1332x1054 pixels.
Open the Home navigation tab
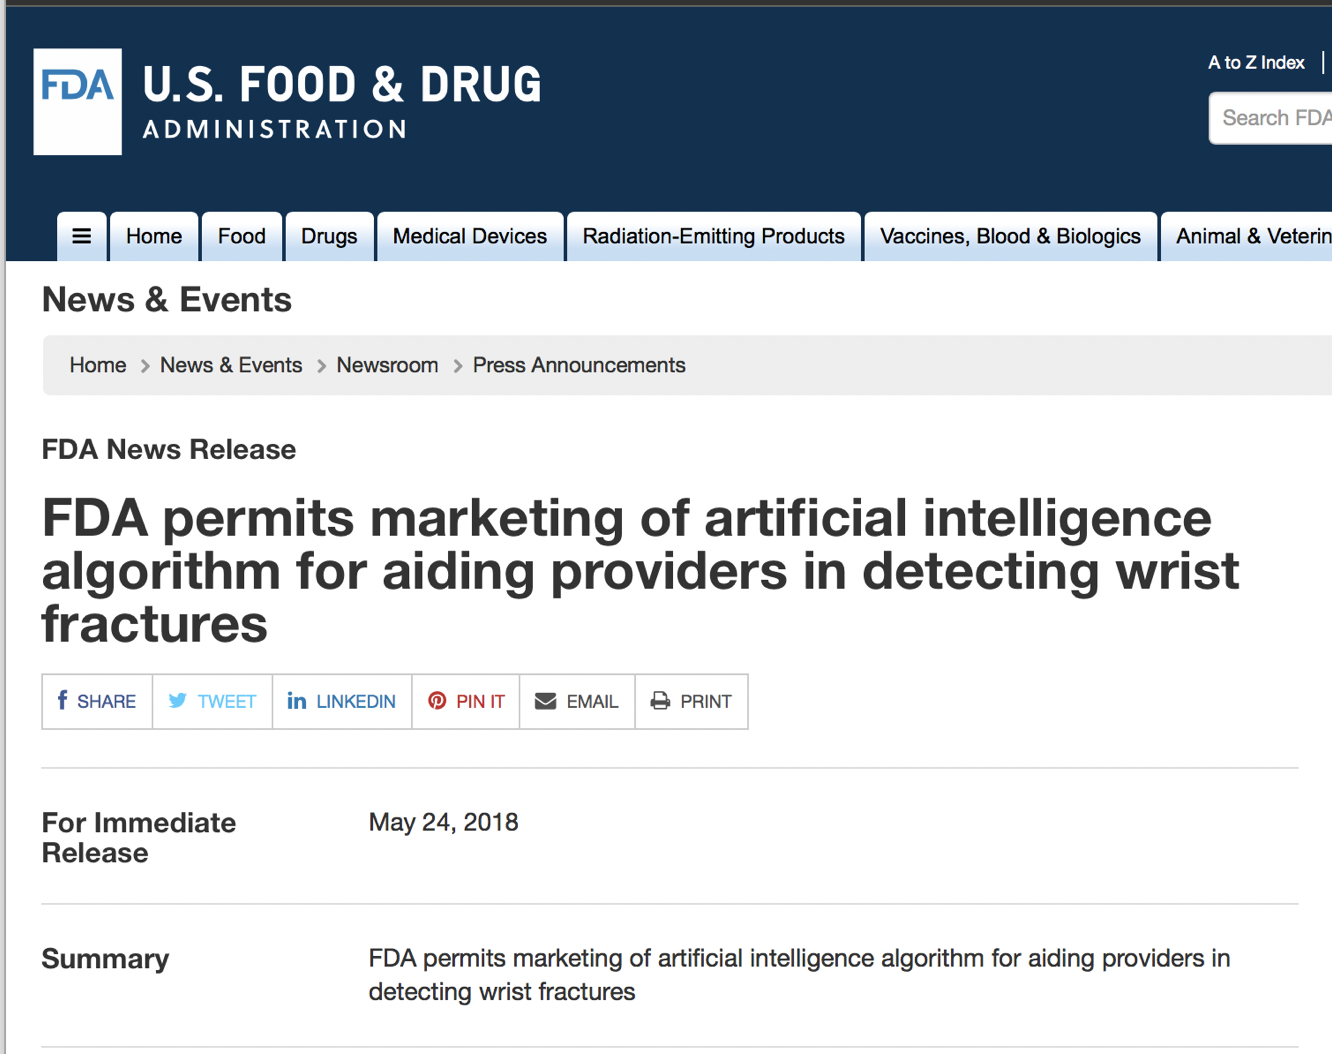click(154, 236)
